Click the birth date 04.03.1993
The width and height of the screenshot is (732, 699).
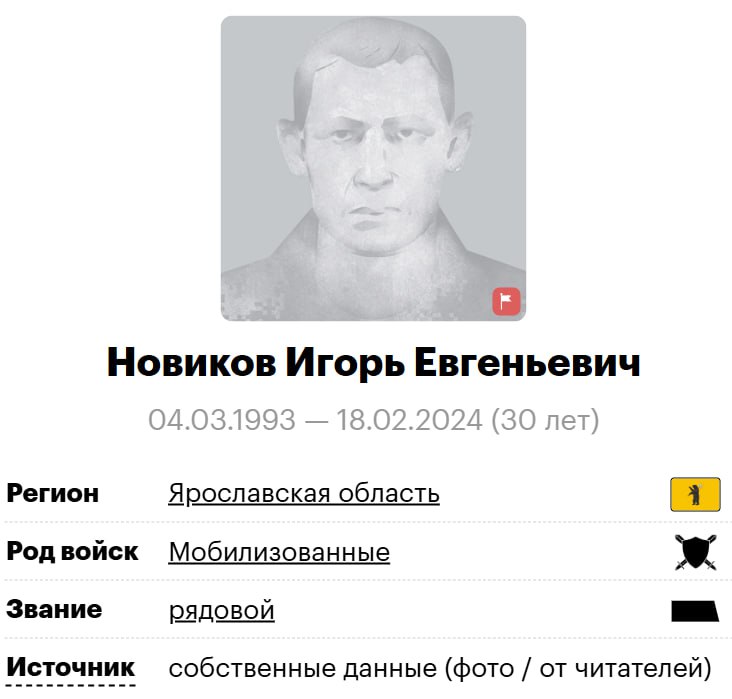tap(222, 420)
